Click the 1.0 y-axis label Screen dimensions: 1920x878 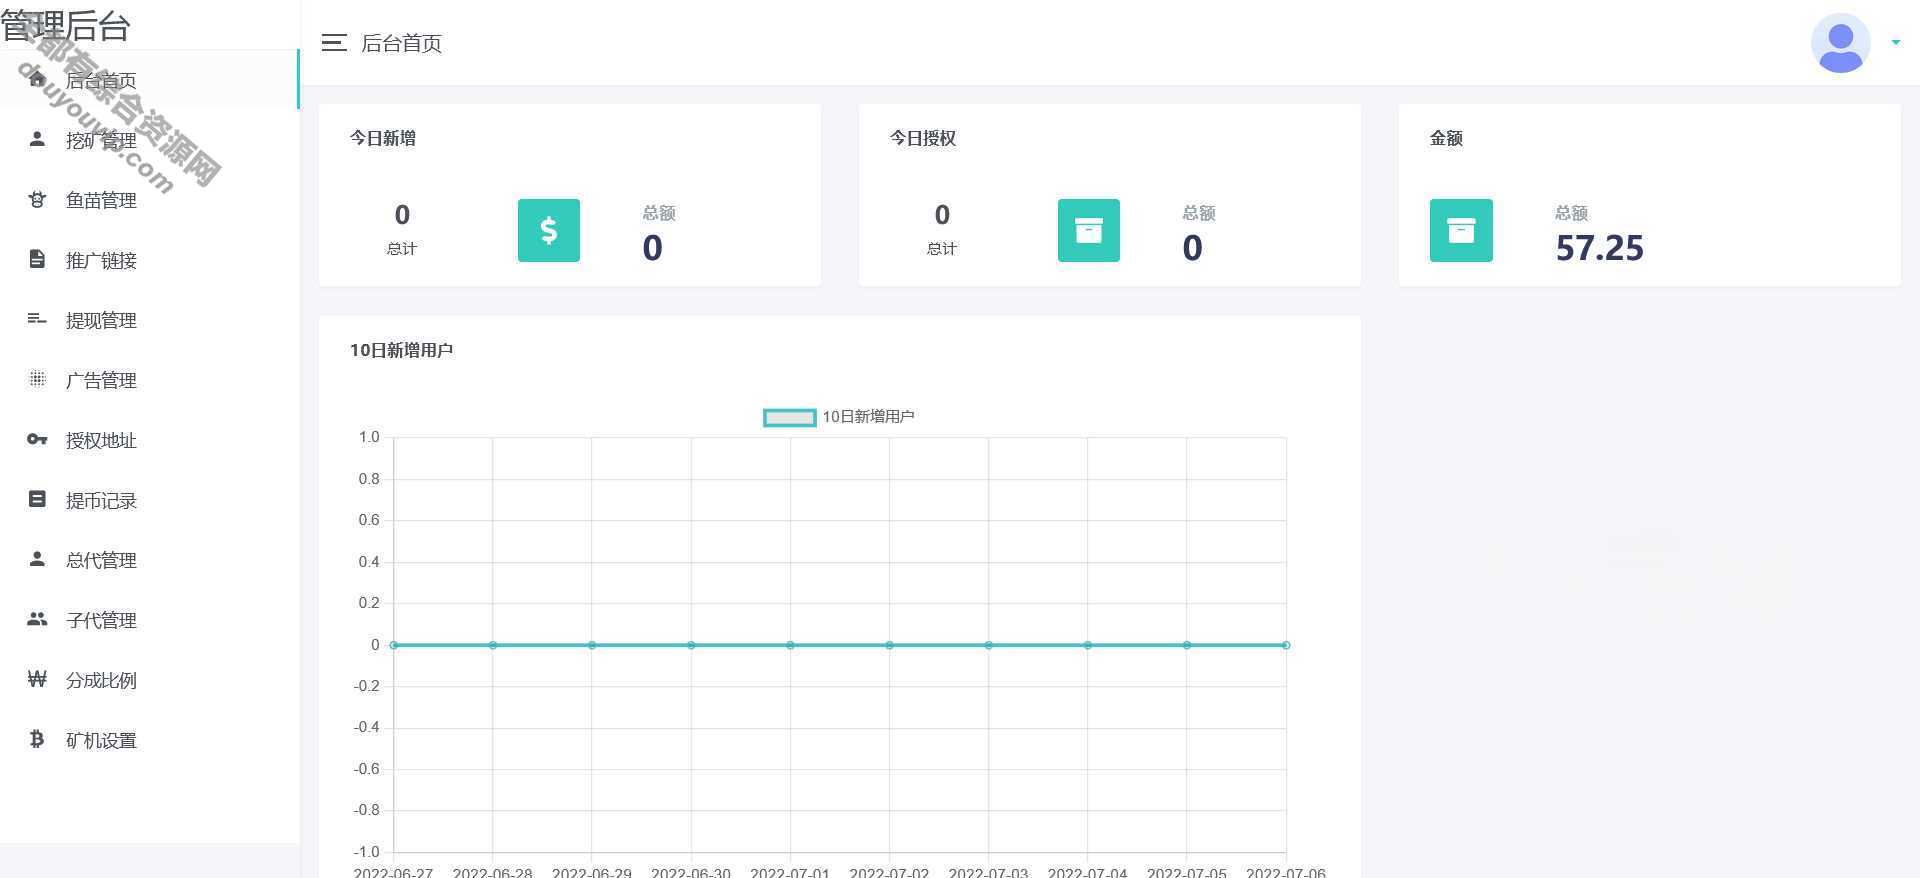(x=369, y=437)
